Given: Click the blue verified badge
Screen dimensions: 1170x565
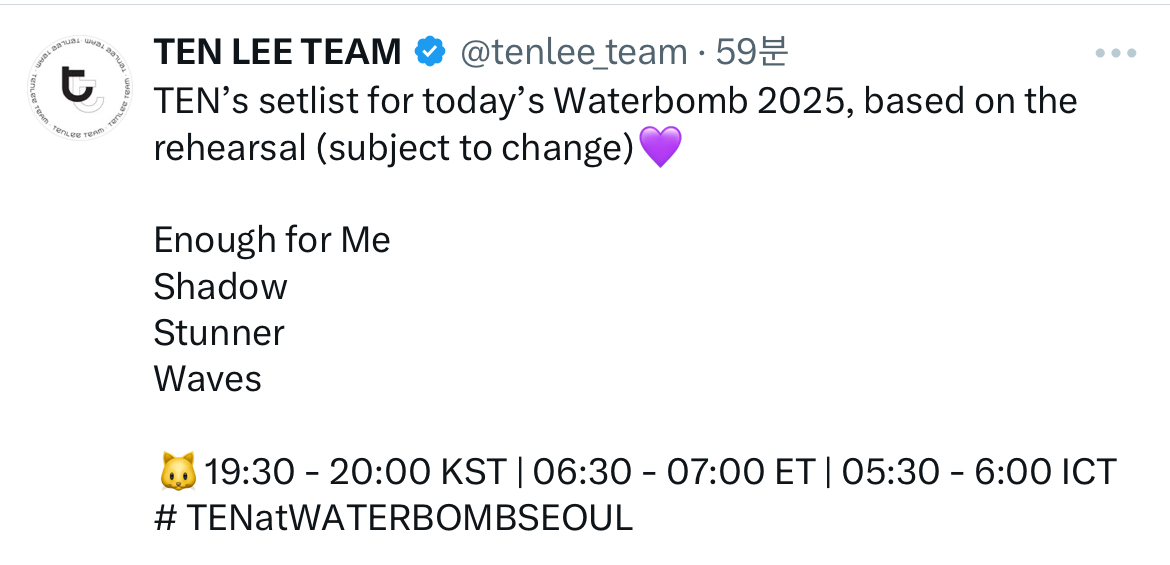Looking at the screenshot, I should [x=430, y=53].
